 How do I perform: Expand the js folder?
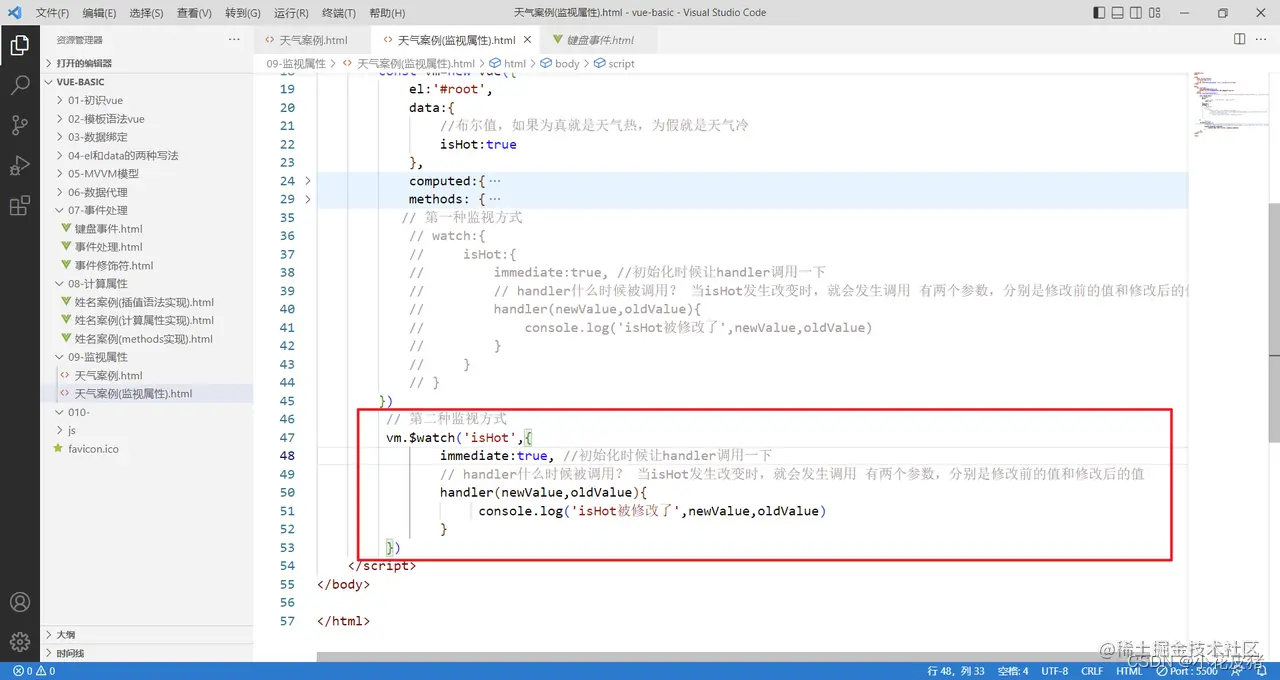pos(146,430)
